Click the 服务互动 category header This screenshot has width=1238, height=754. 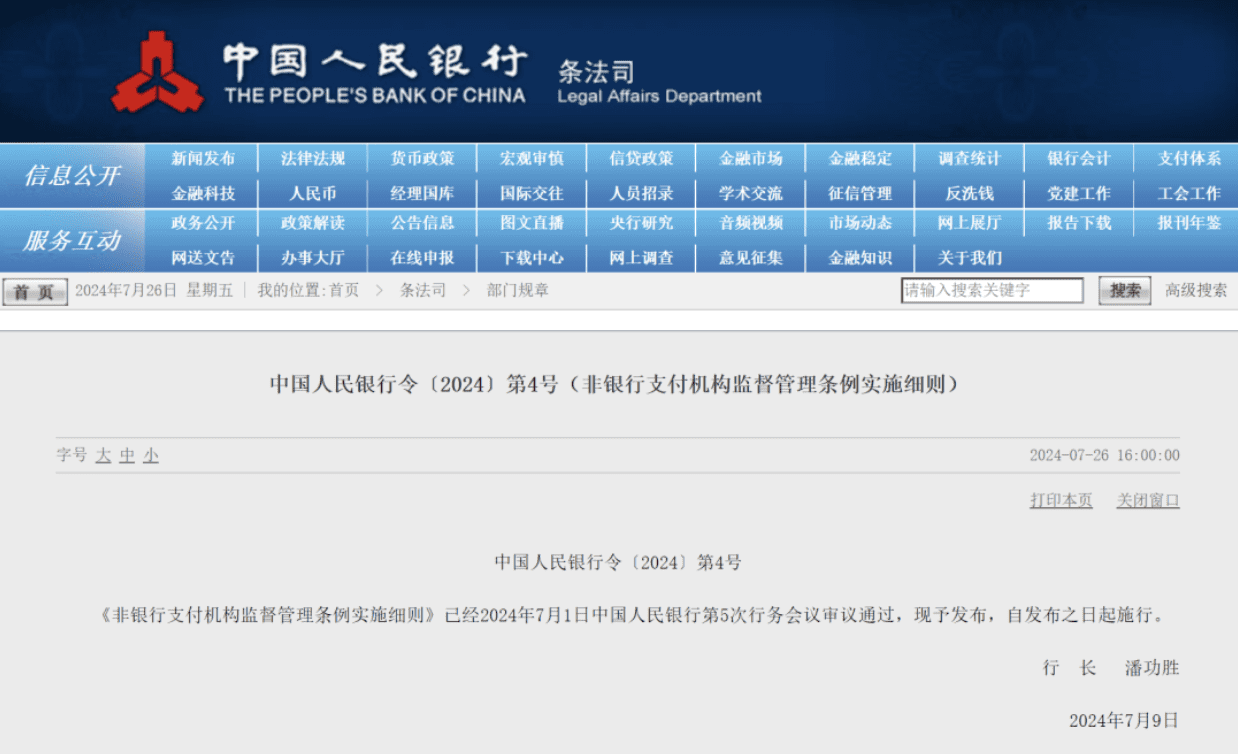click(x=72, y=241)
